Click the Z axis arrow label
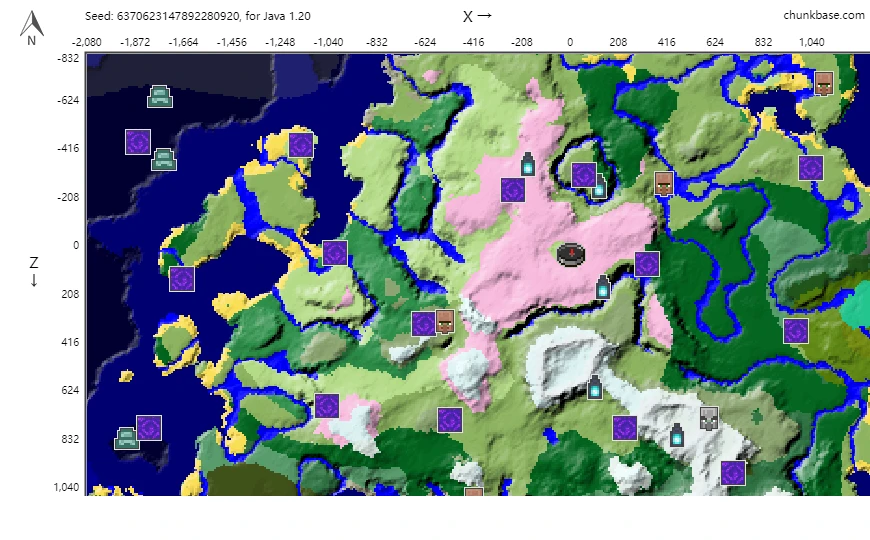Screen dimensions: 870x540 tap(34, 271)
